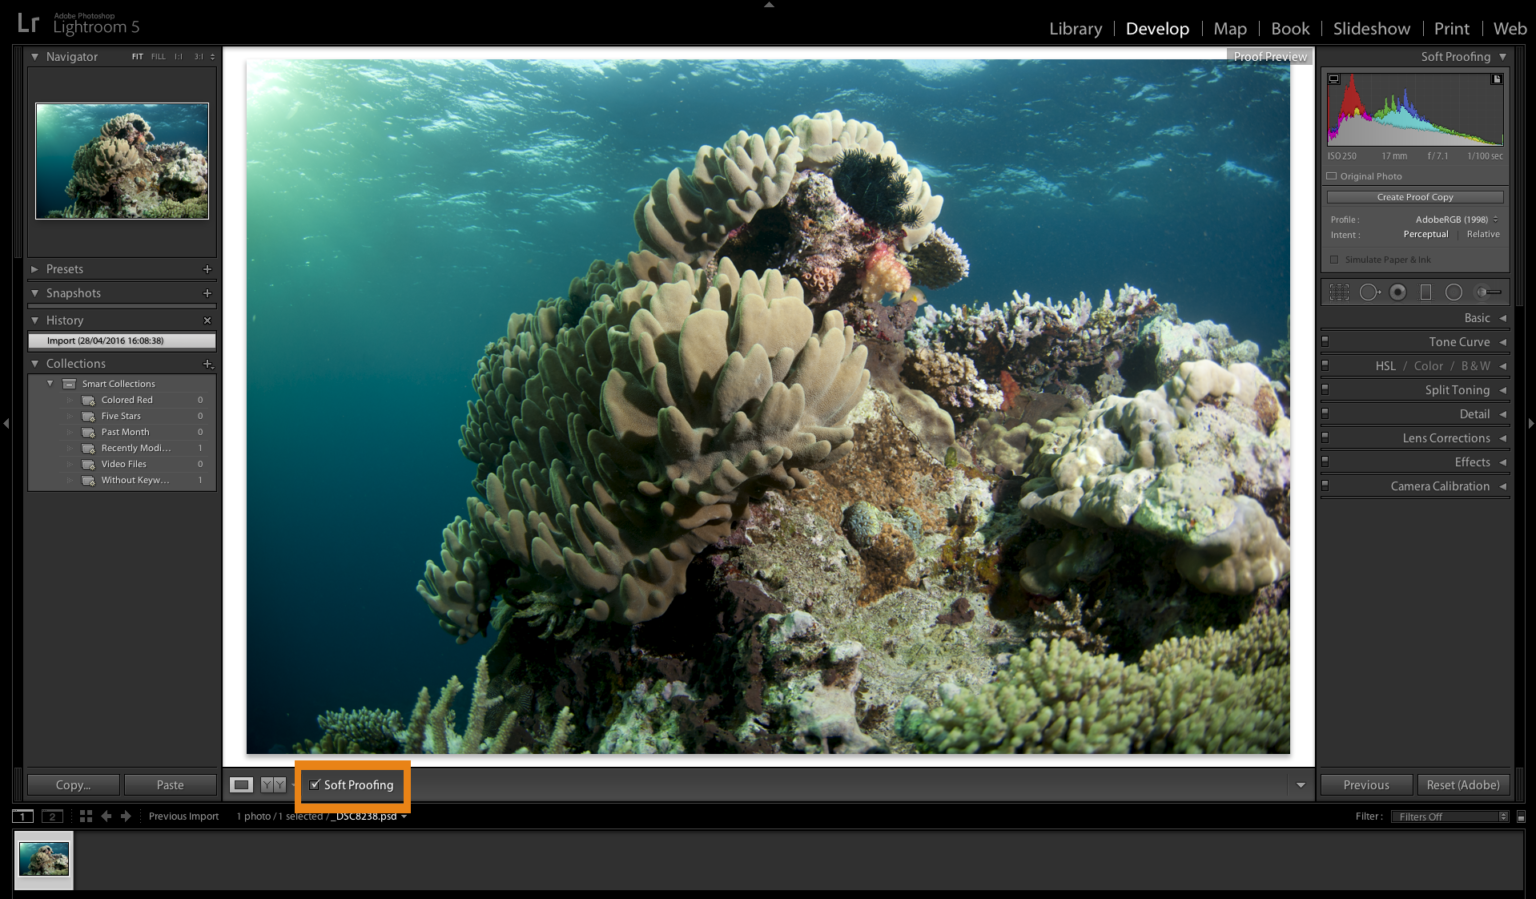Open the Radial Filter tool
The image size is (1536, 899).
pyautogui.click(x=1454, y=292)
